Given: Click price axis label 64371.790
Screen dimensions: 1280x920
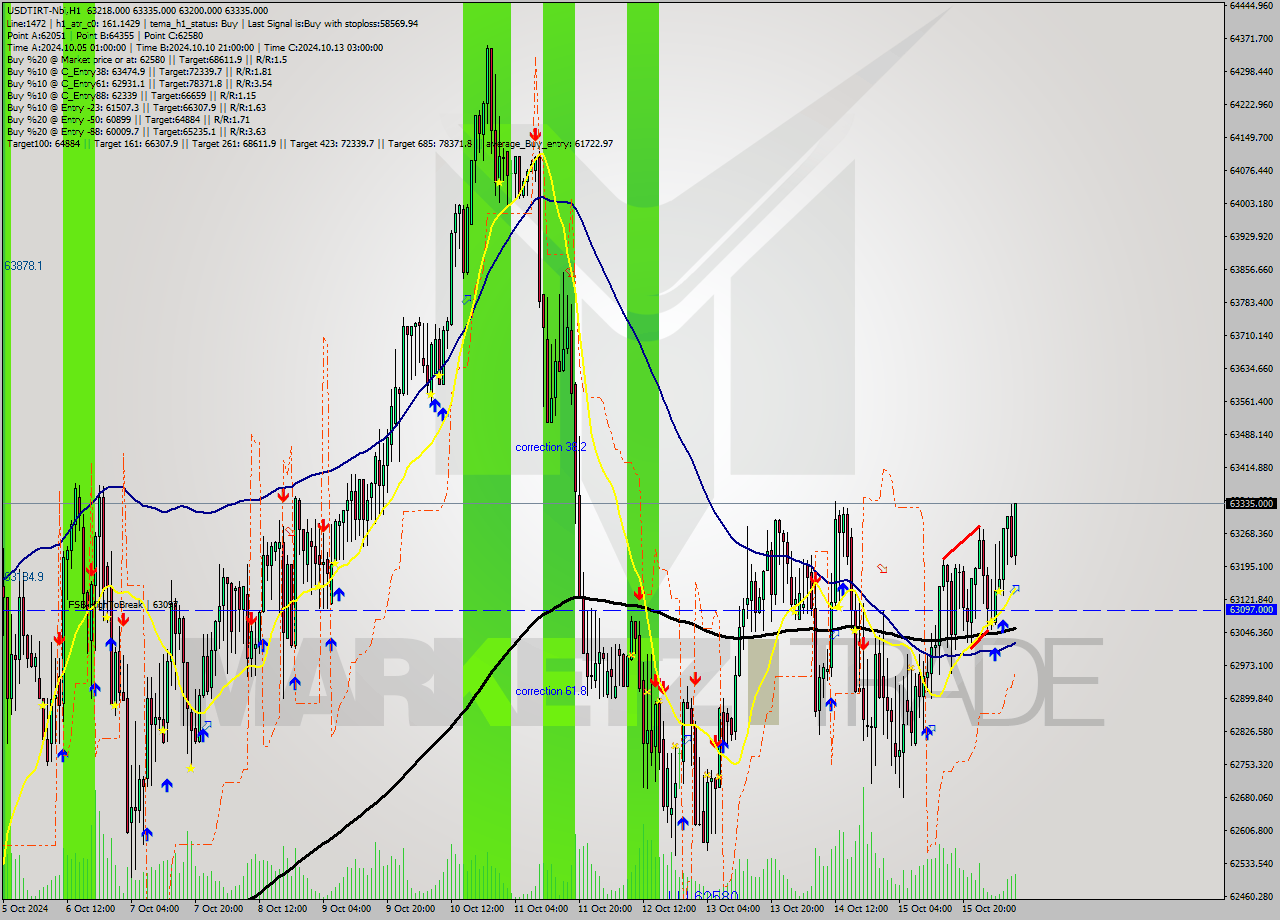Looking at the screenshot, I should [1251, 38].
